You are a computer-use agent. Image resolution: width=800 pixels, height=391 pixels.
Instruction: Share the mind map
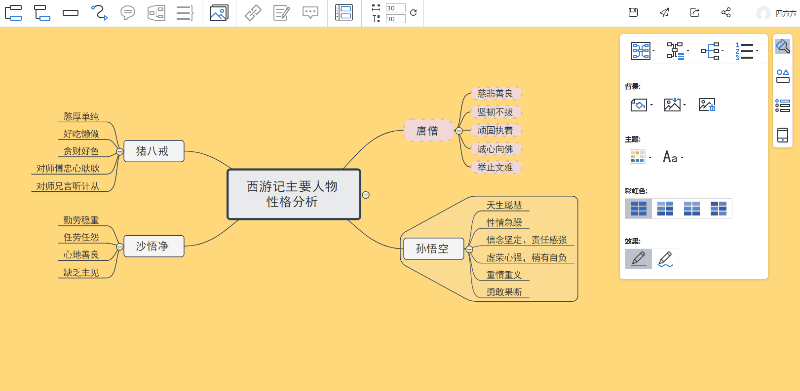pos(726,13)
